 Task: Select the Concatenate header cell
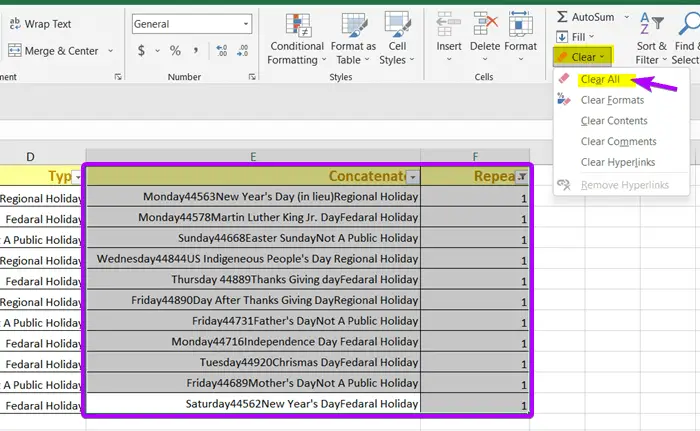[253, 176]
